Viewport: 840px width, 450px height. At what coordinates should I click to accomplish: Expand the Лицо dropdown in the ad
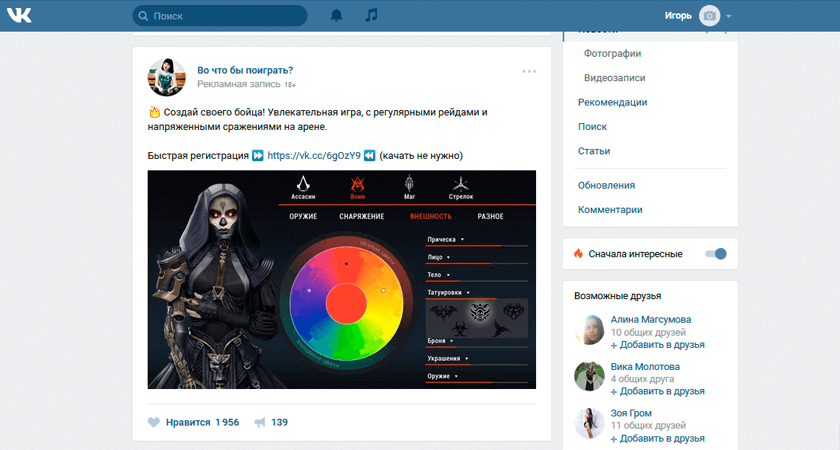tap(438, 257)
